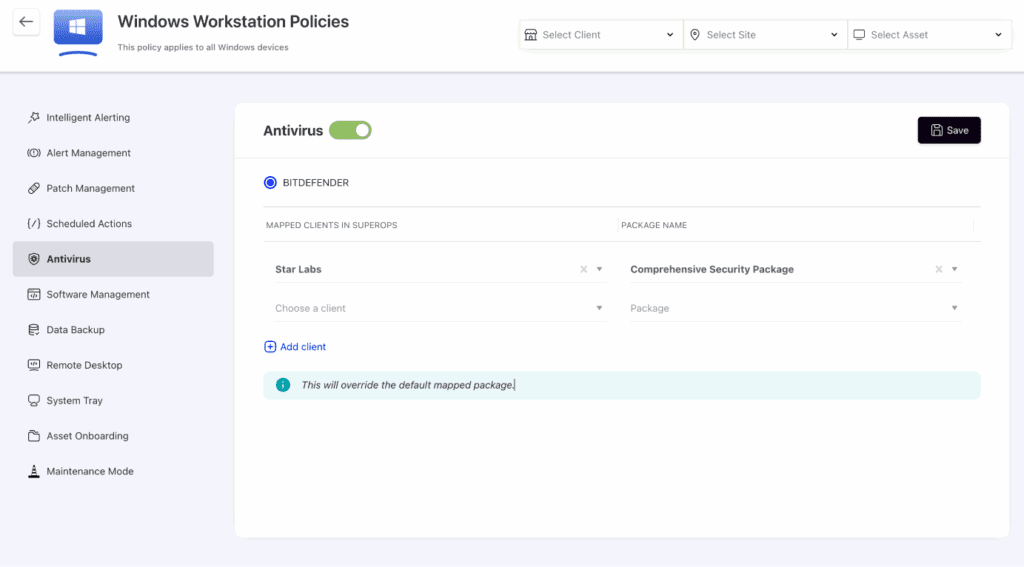Viewport: 1024px width, 567px height.
Task: Click the Maintenance Mode cone icon
Action: tap(34, 472)
